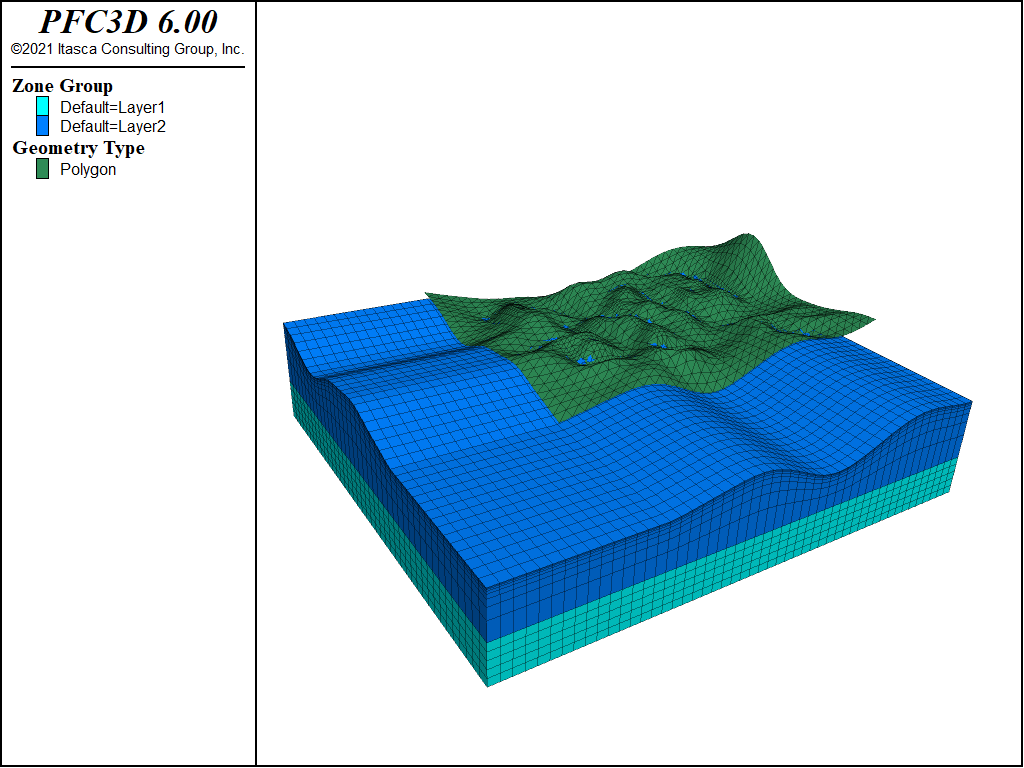Select the Polygon legend label
This screenshot has height=768, width=1024.
point(88,169)
